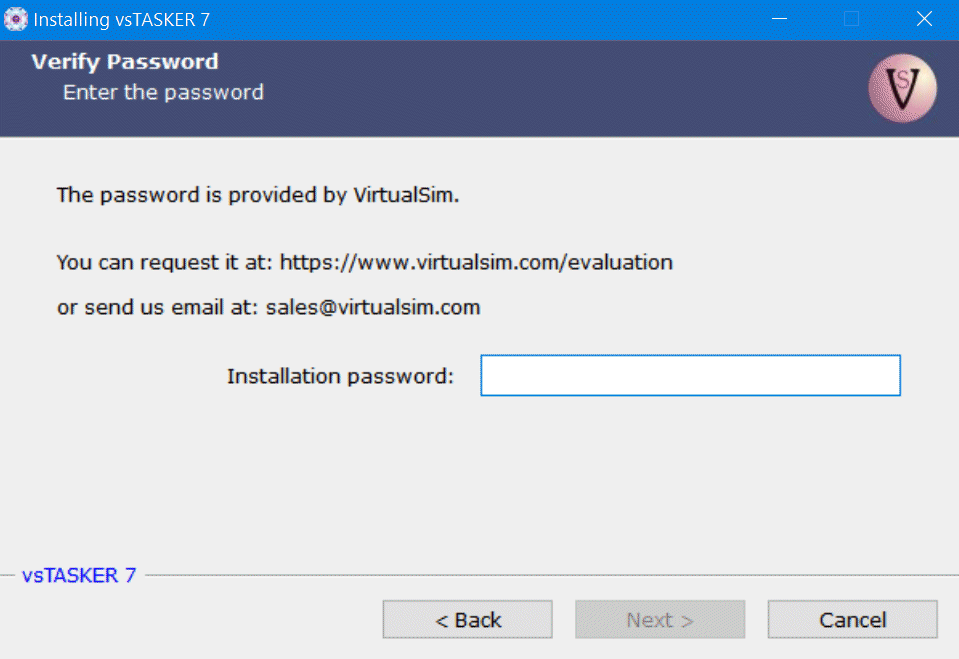Viewport: 959px width, 659px height.
Task: Click "The password is provided by VirtualSim." text
Action: click(x=258, y=195)
